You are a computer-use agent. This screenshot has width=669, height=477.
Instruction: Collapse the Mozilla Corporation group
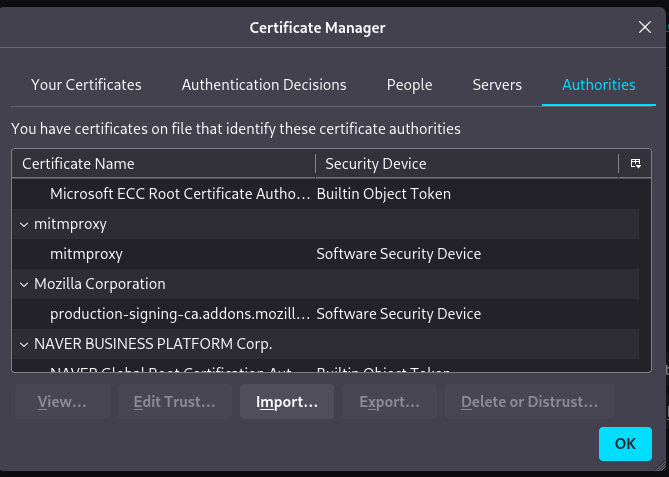(24, 284)
